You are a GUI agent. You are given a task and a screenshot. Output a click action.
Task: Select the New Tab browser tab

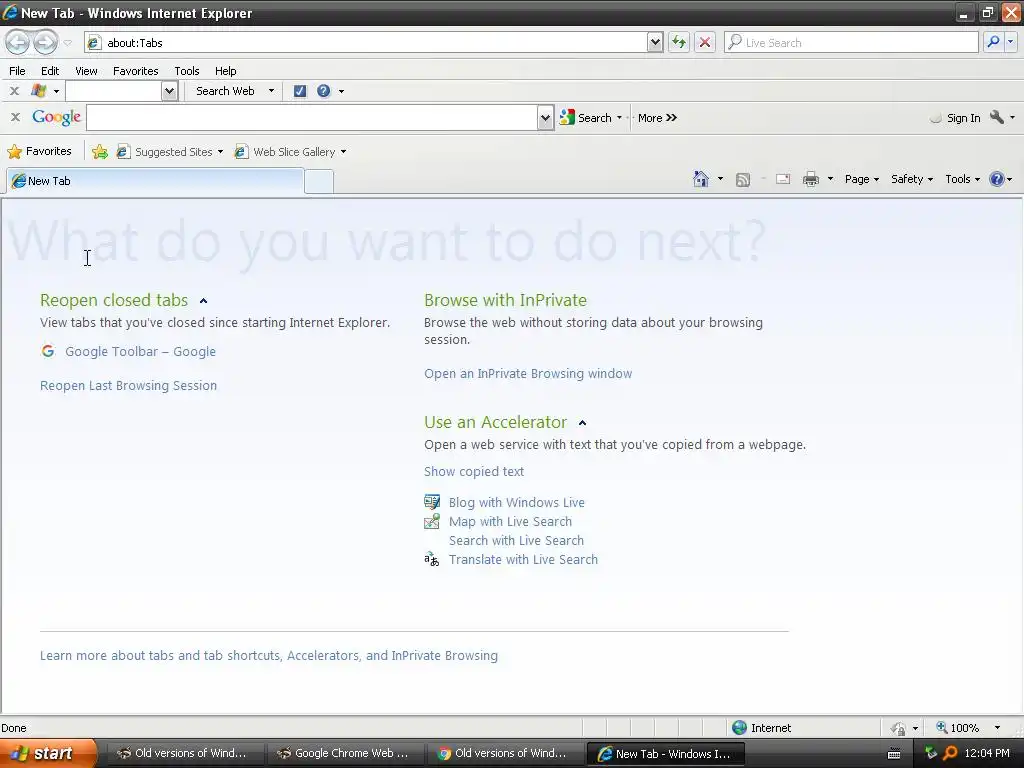155,181
